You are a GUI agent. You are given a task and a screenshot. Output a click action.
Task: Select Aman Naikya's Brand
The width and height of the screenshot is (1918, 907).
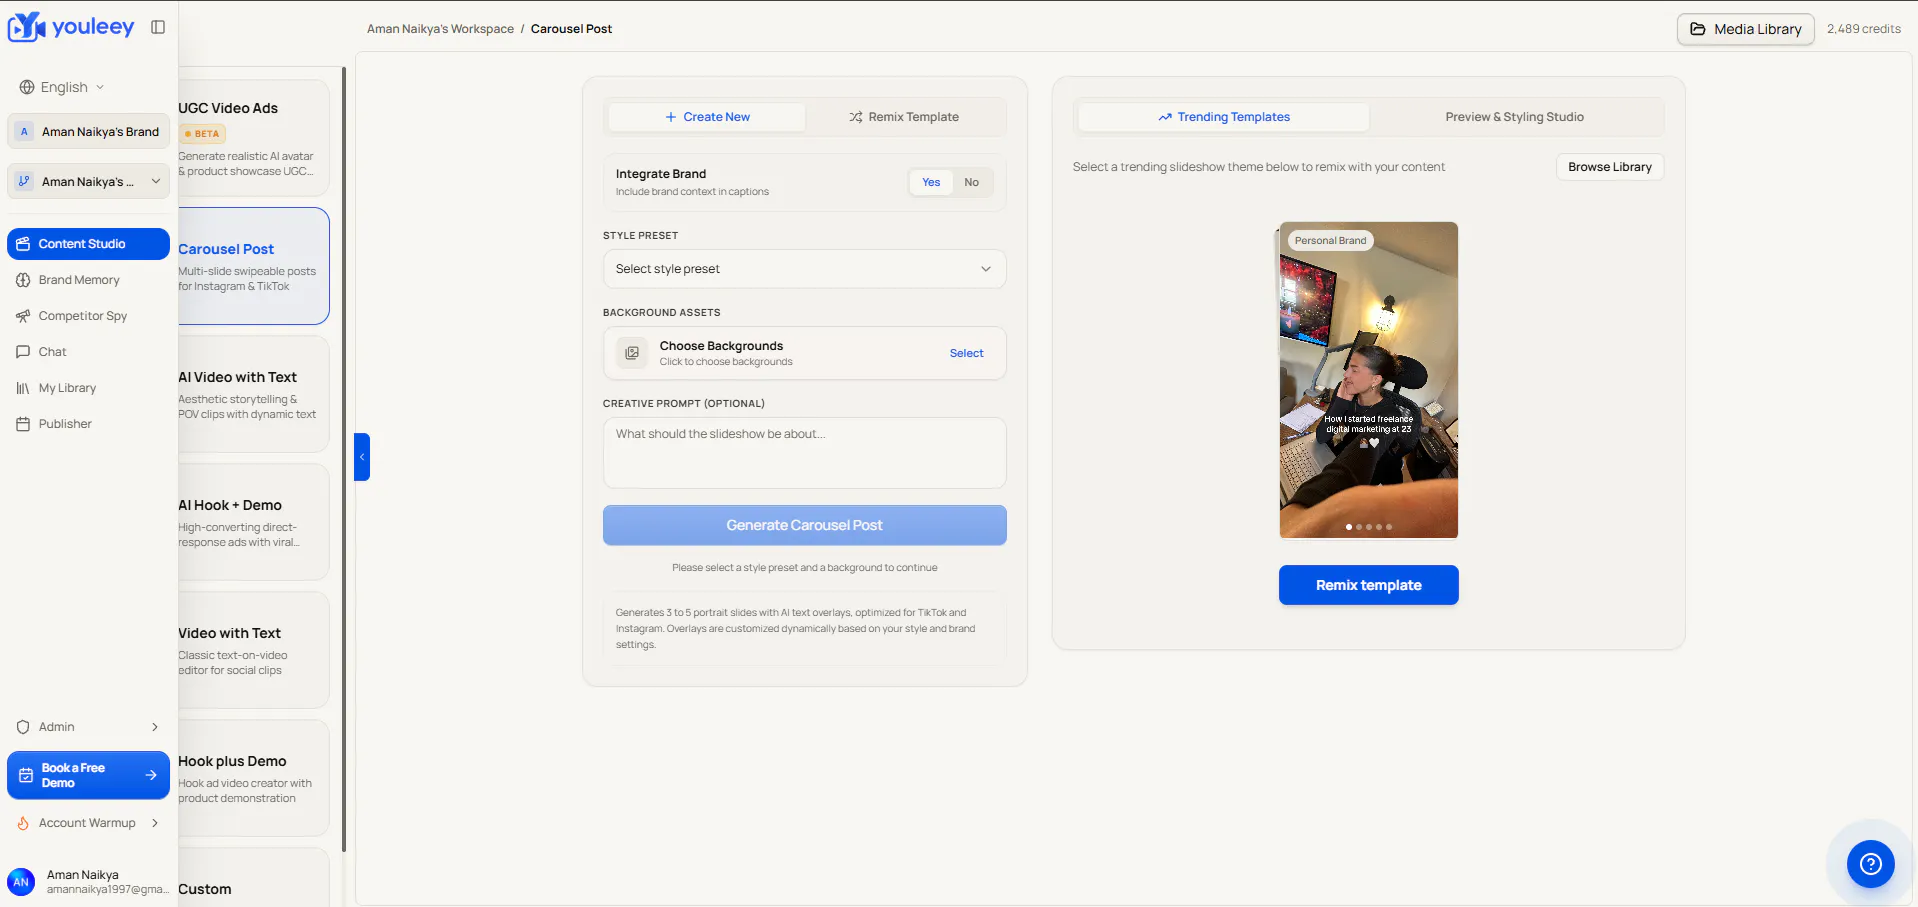click(89, 131)
